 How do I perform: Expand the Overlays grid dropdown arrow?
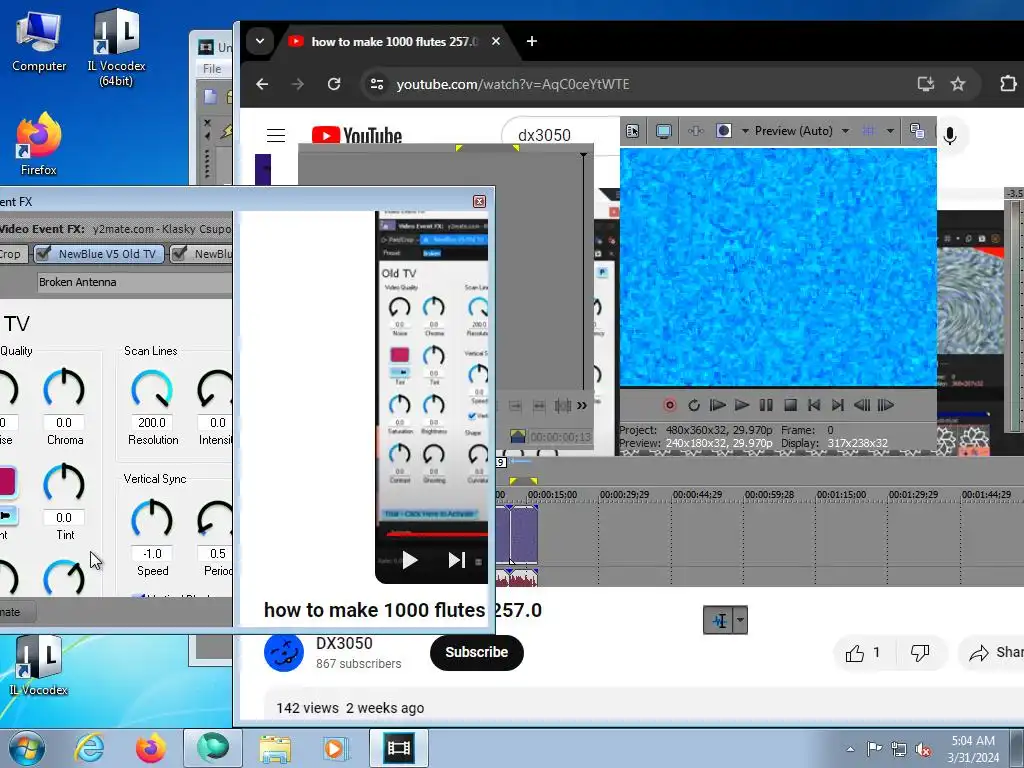point(889,131)
